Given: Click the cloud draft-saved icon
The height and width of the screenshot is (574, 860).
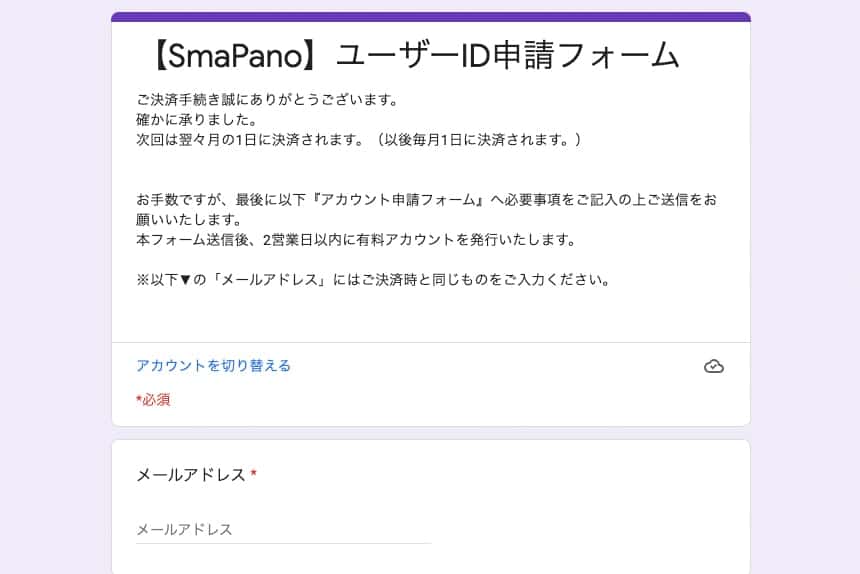Looking at the screenshot, I should [x=713, y=366].
